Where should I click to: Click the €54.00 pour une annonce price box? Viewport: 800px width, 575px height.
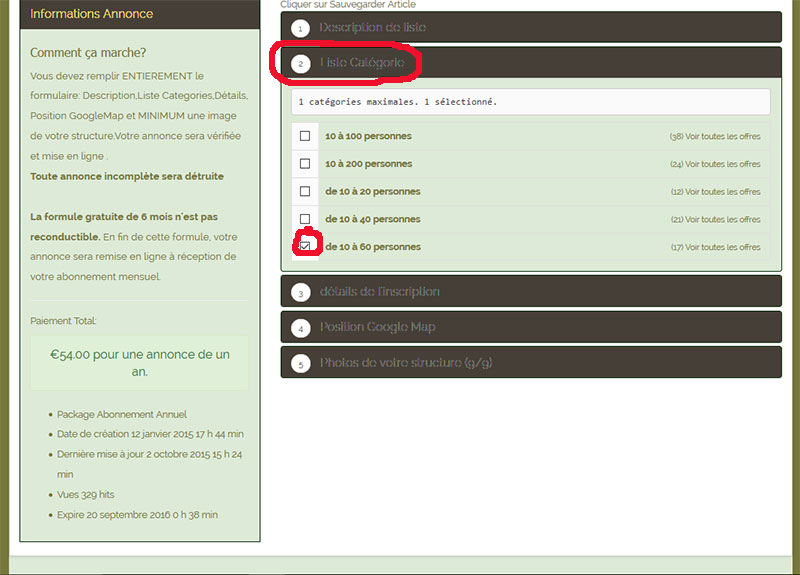click(x=139, y=363)
